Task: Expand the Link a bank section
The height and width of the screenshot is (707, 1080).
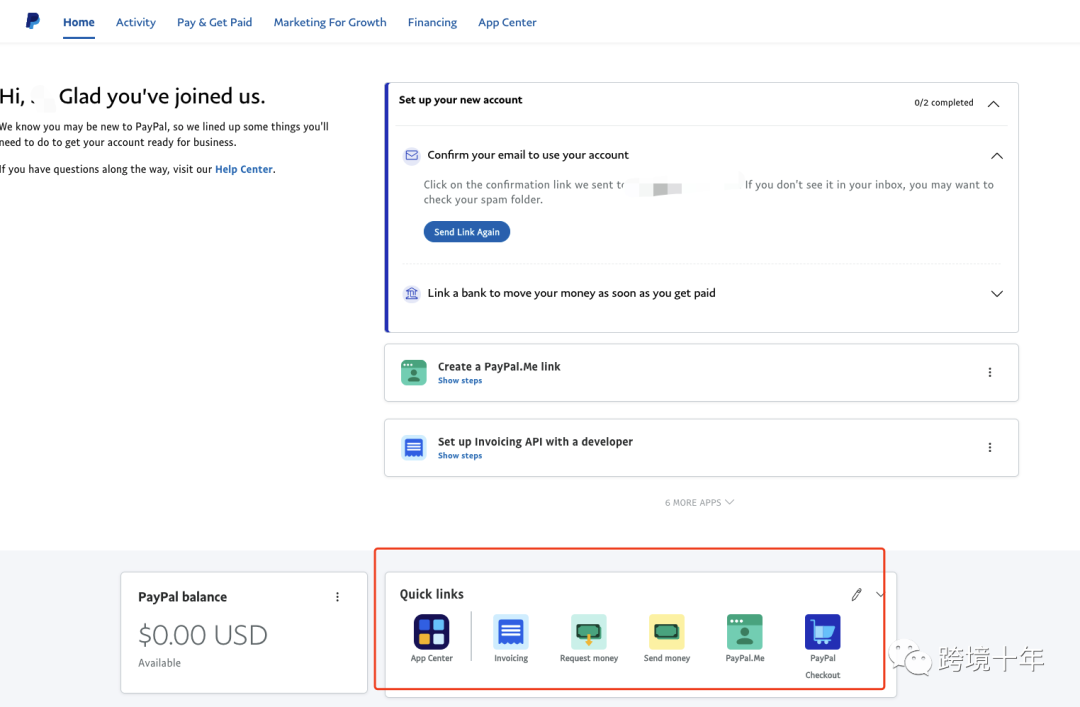Action: tap(997, 294)
